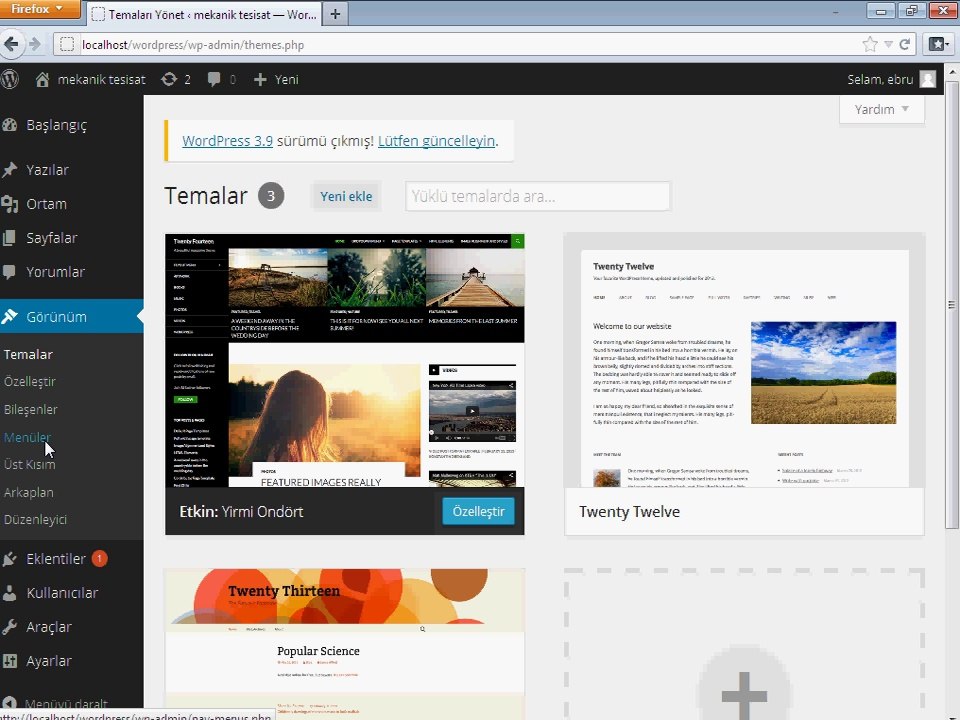This screenshot has height=720, width=960.
Task: Click the Ayarlar settings icon
Action: point(10,661)
